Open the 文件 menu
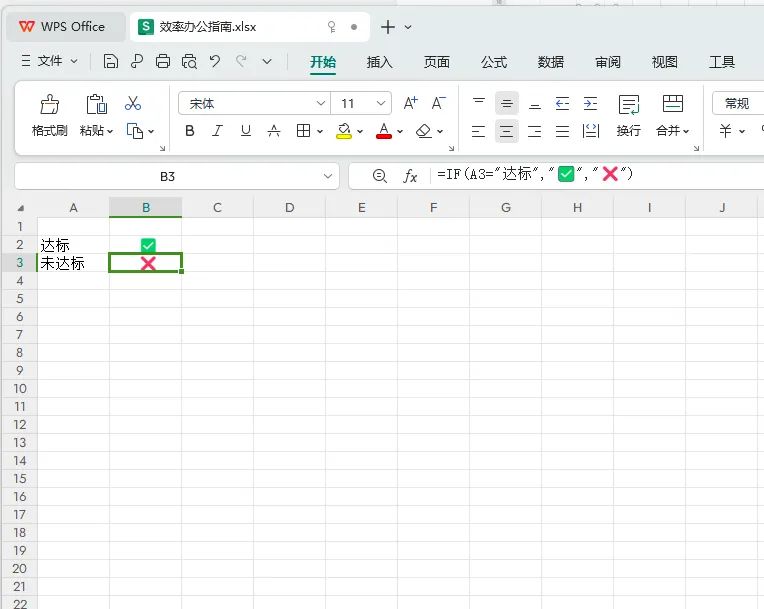Screen dimensions: 764x609 tap(49, 61)
